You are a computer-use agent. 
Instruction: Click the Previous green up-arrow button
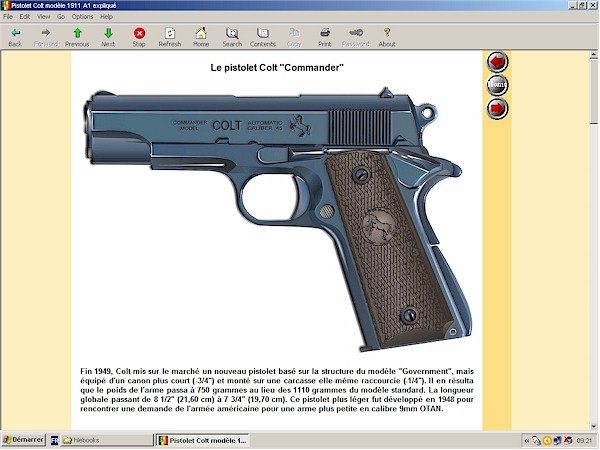click(x=77, y=37)
